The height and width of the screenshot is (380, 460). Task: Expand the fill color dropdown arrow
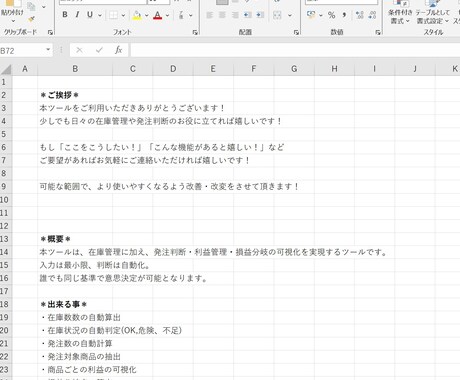tap(146, 15)
